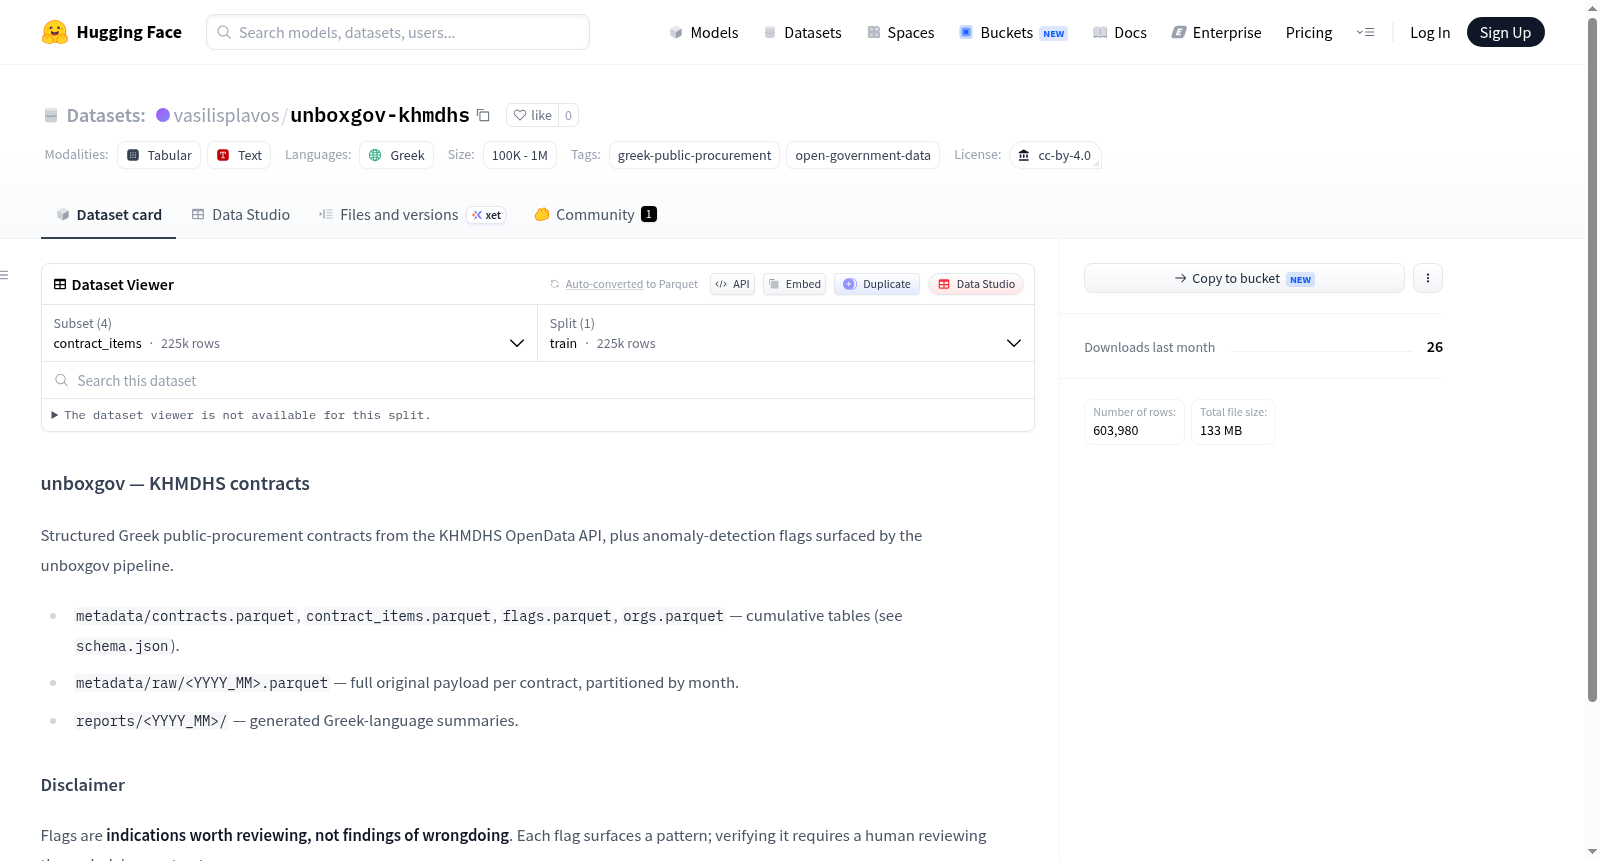Open the Buckets menu item
The width and height of the screenshot is (1600, 861).
1013,32
